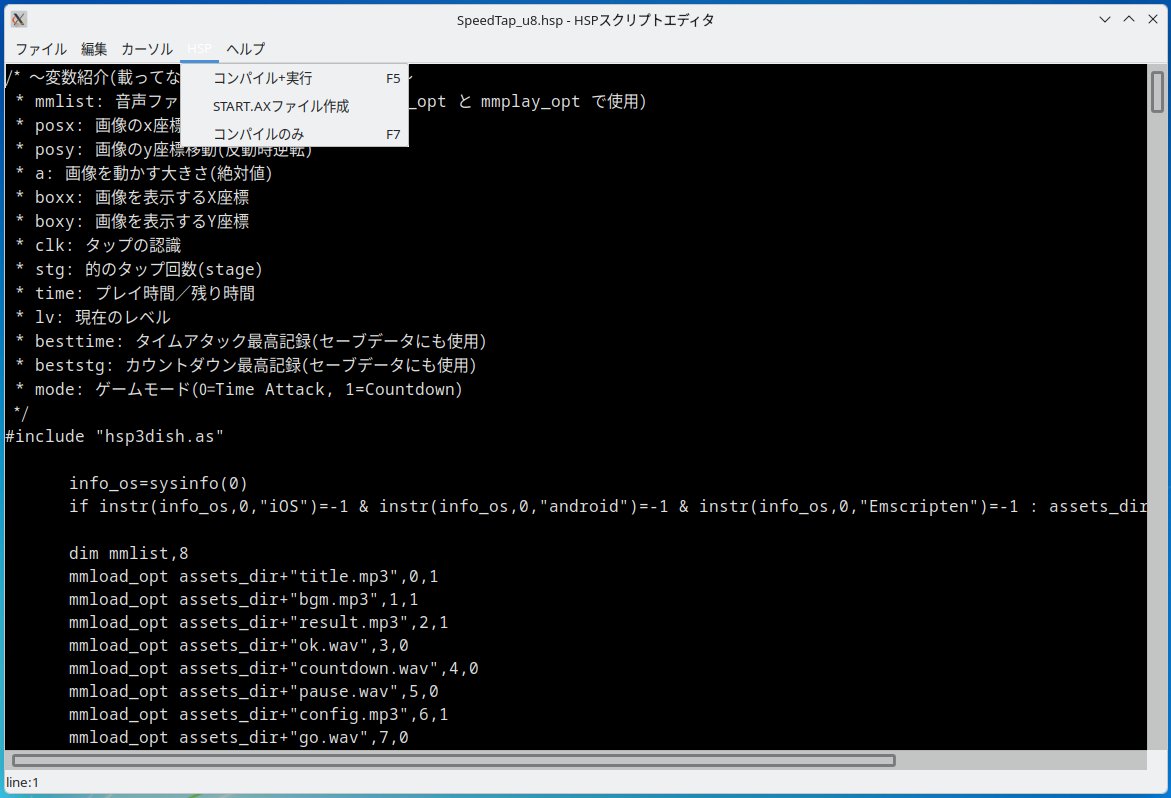Click the clk: タップの認識 comment line
The height and width of the screenshot is (798, 1171).
98,246
